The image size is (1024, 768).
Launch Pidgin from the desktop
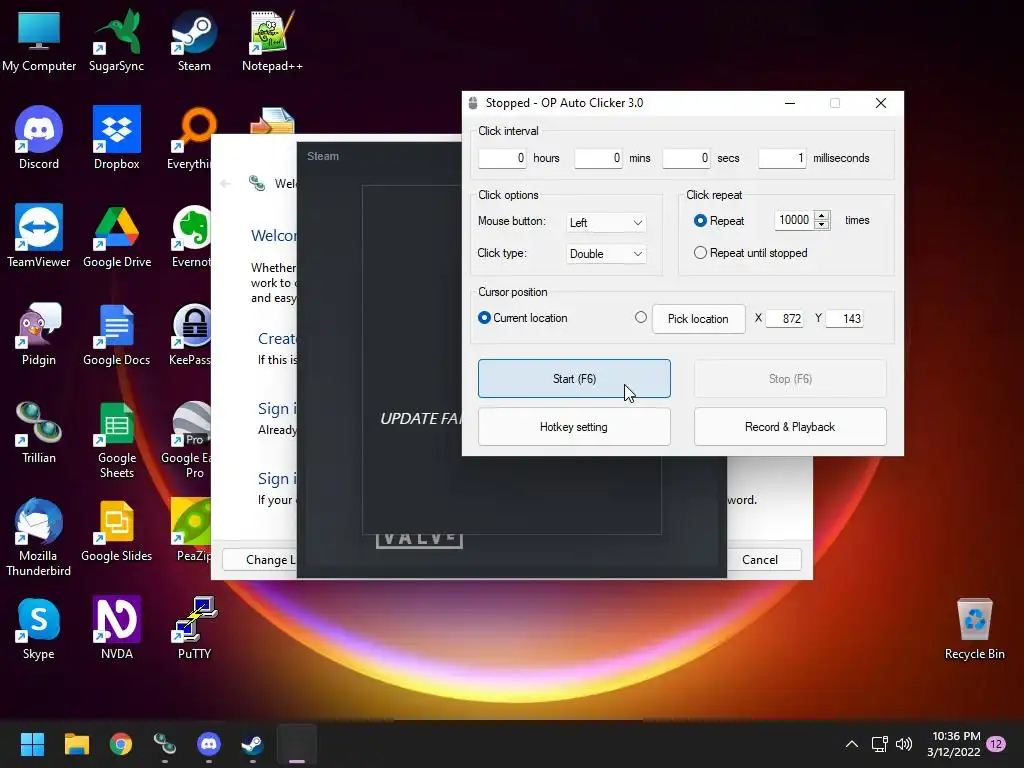point(39,334)
